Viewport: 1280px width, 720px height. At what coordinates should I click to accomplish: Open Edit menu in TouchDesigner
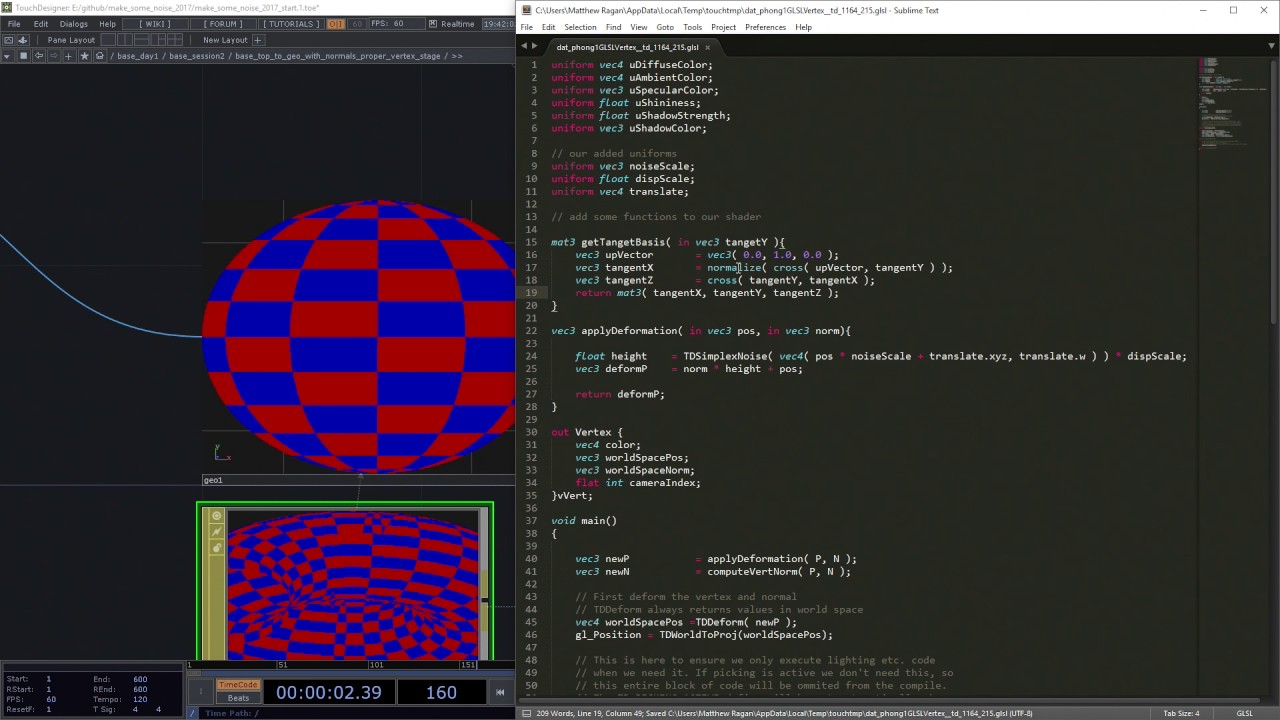41,24
